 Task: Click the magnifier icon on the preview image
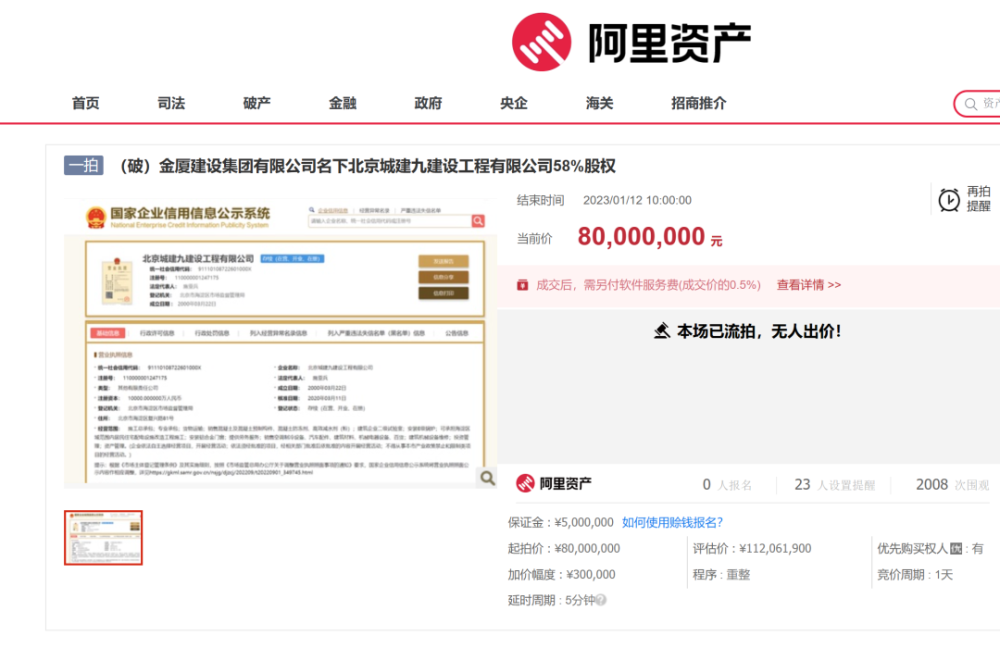[x=487, y=478]
